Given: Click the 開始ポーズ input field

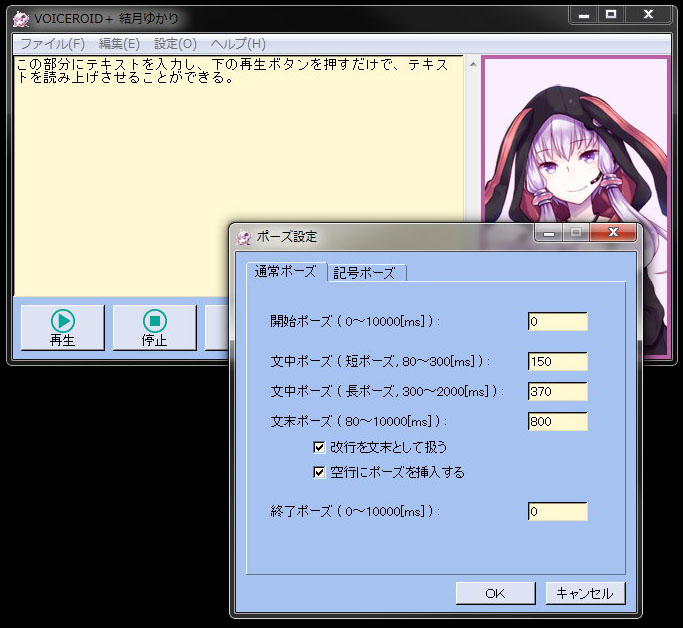Looking at the screenshot, I should tap(558, 321).
